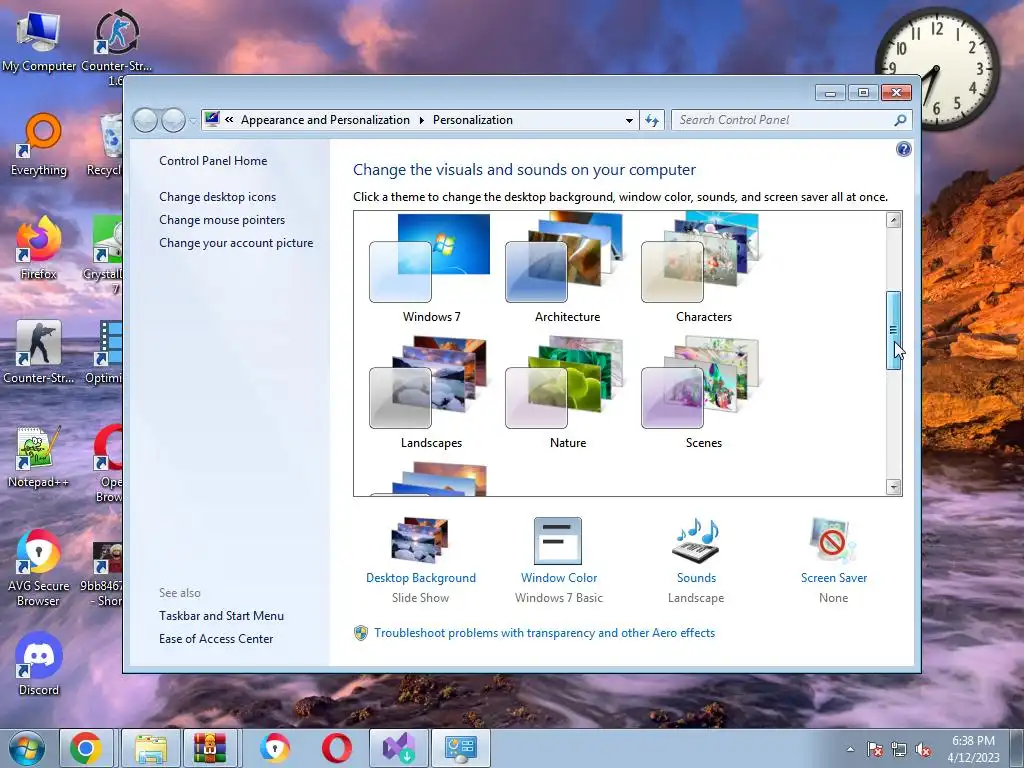Screen dimensions: 1024x768
Task: Open Window Color settings icon
Action: tap(558, 541)
